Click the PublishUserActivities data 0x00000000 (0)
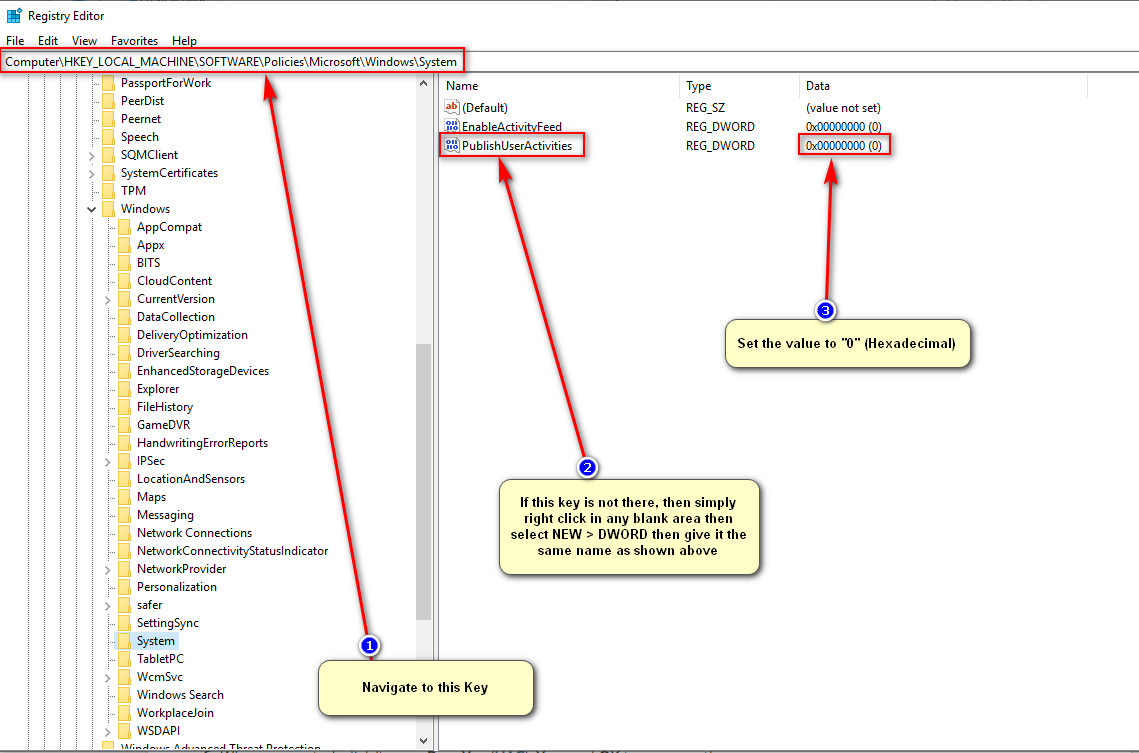The height and width of the screenshot is (753, 1139). pyautogui.click(x=844, y=146)
